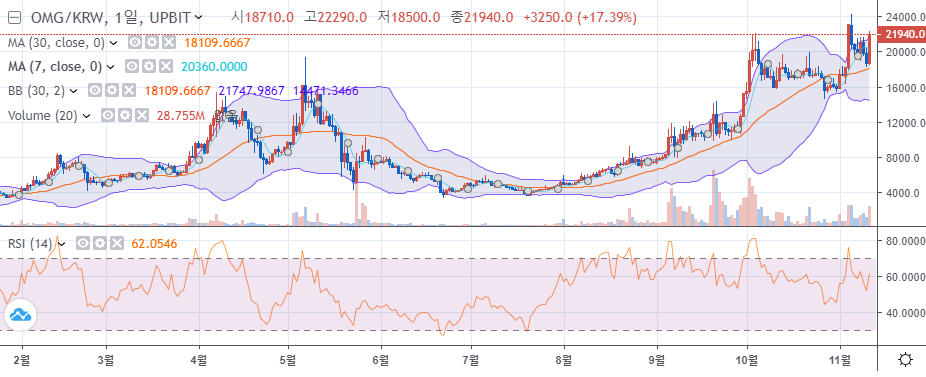Hide the MA (30, close, 0) indicator
Viewport: 926px width, 377px height.
[135, 43]
